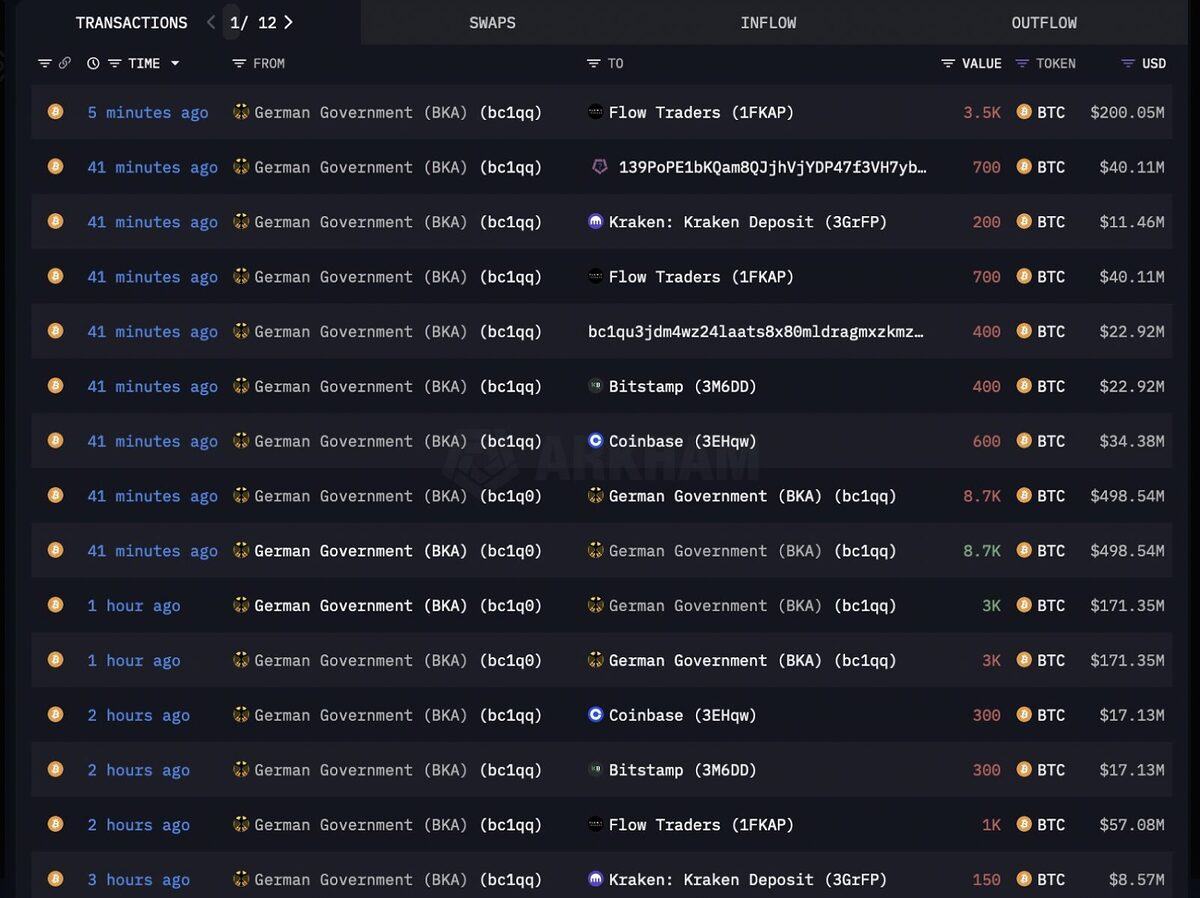Open Flow Traders (1FKAP) in the 3.5K row

click(701, 112)
